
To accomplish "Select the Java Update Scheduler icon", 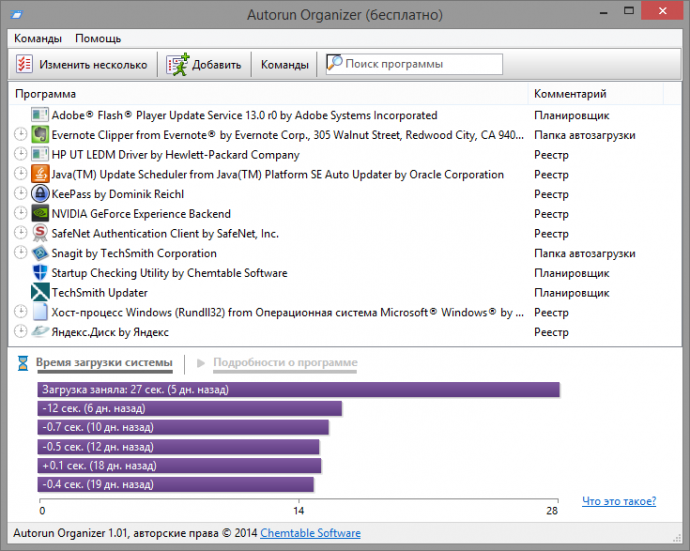I will pos(40,174).
